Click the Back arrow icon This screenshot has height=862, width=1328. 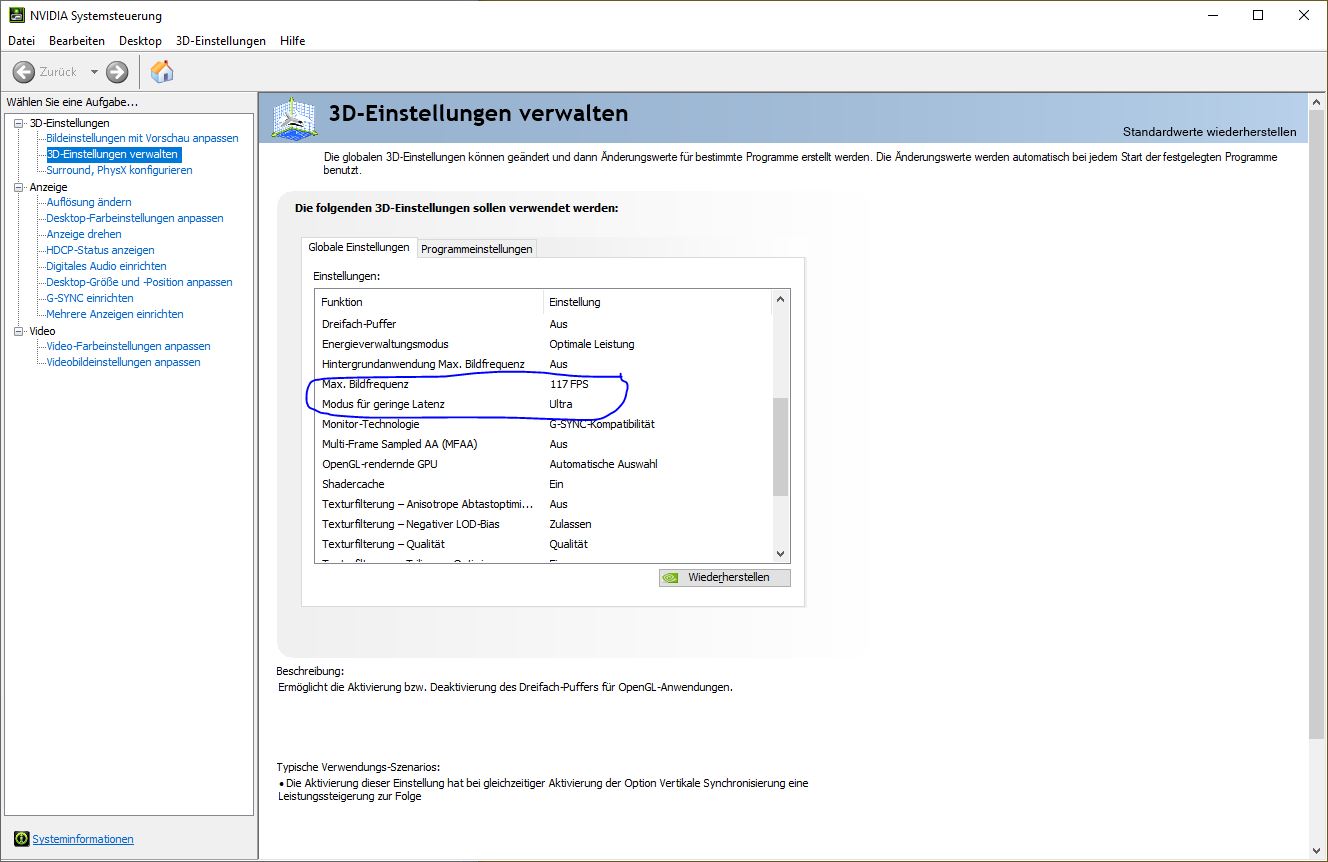pyautogui.click(x=24, y=72)
